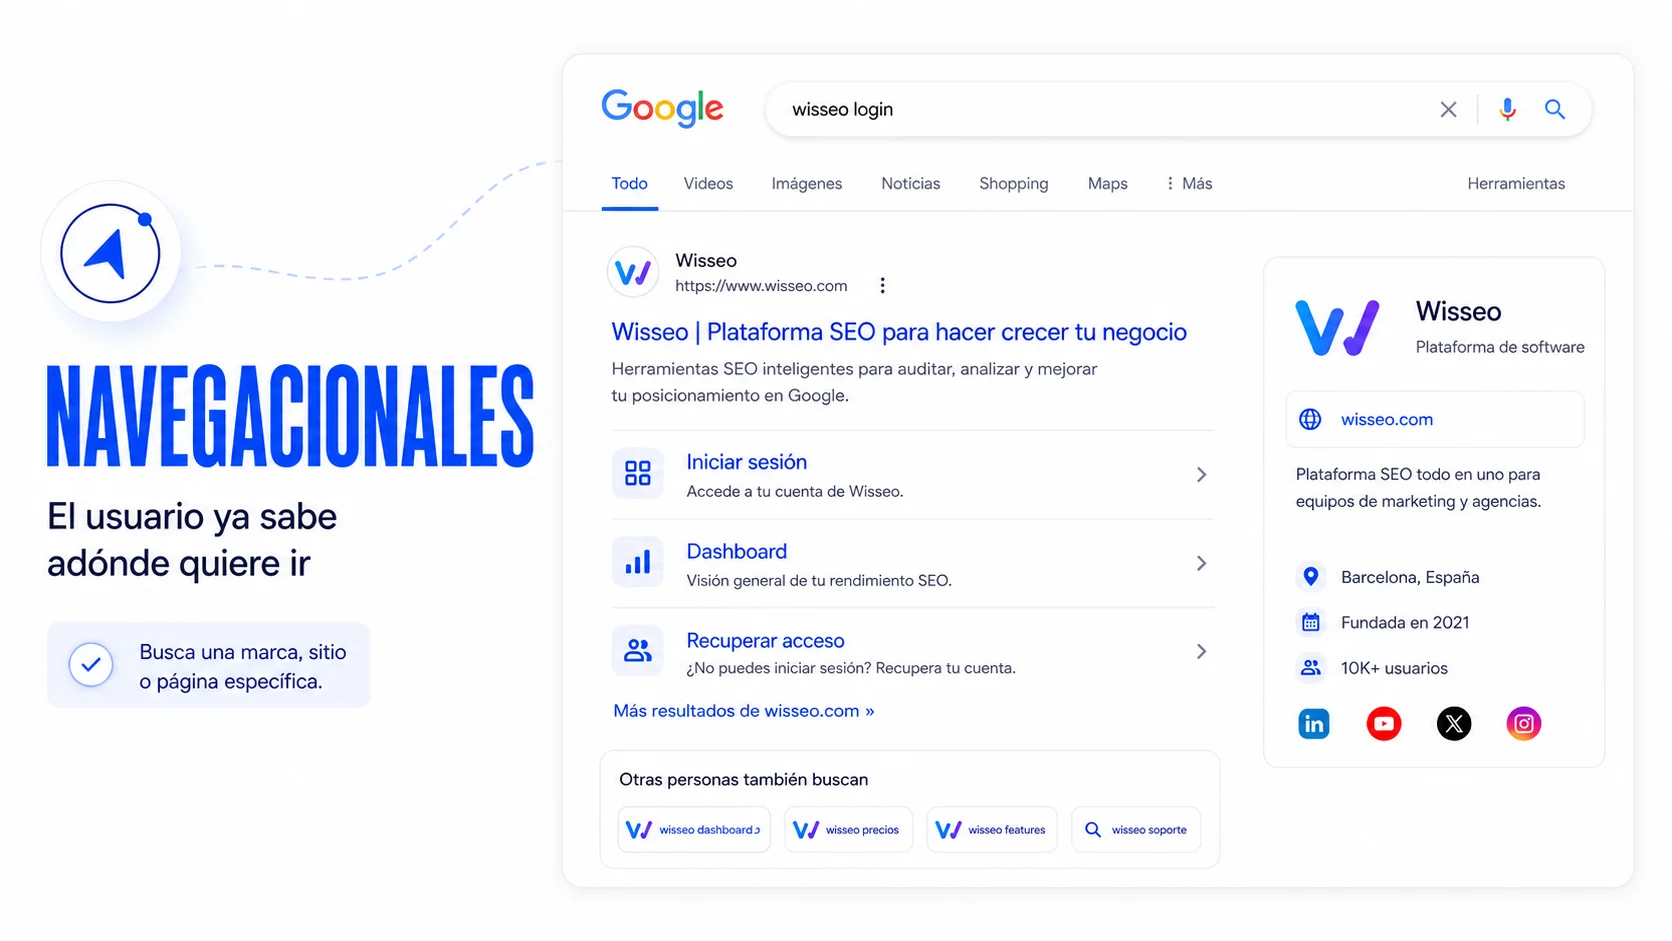Open the Recuperar acceso sitelink
This screenshot has height=941, width=1672.
coord(765,640)
